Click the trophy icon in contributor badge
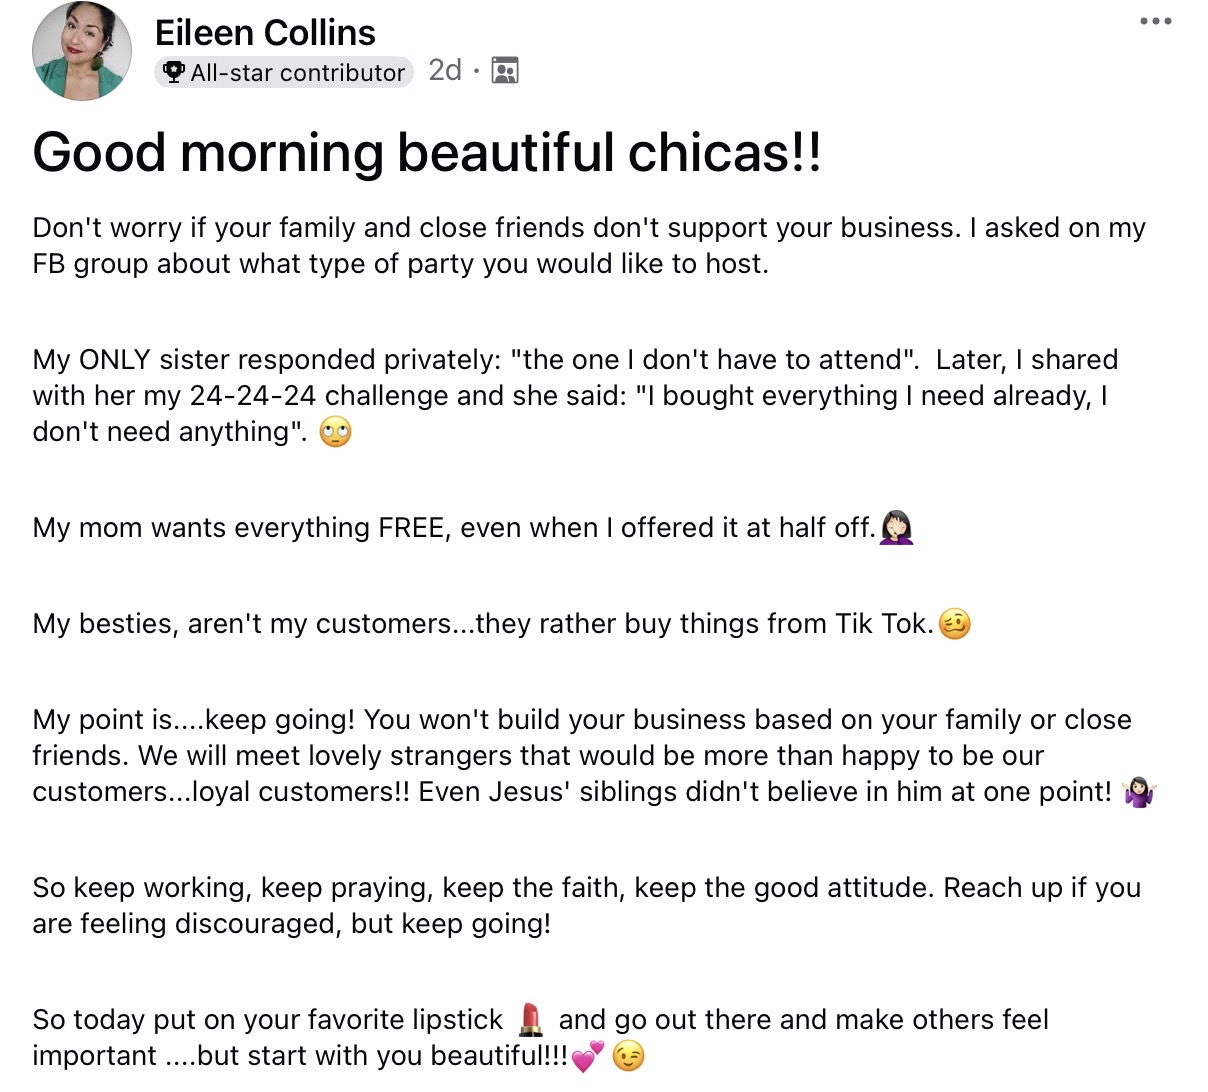Screen dimensions: 1208x1092 click(x=174, y=72)
